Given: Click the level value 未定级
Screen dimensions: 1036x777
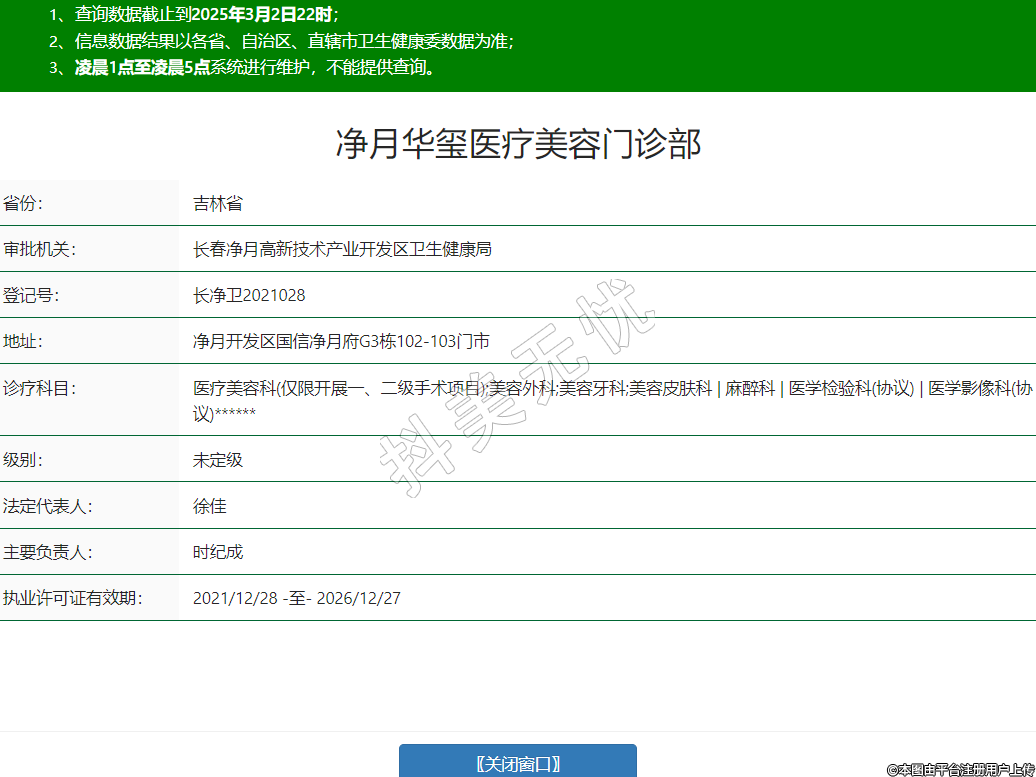Looking at the screenshot, I should [218, 460].
